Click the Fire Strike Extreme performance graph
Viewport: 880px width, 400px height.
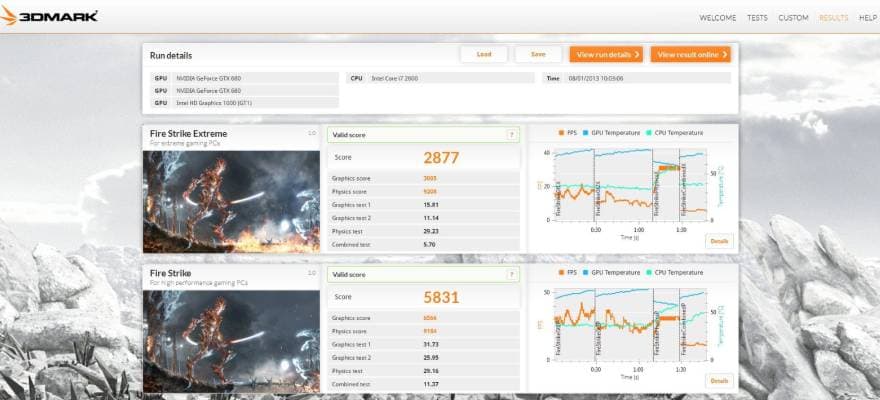(630, 185)
